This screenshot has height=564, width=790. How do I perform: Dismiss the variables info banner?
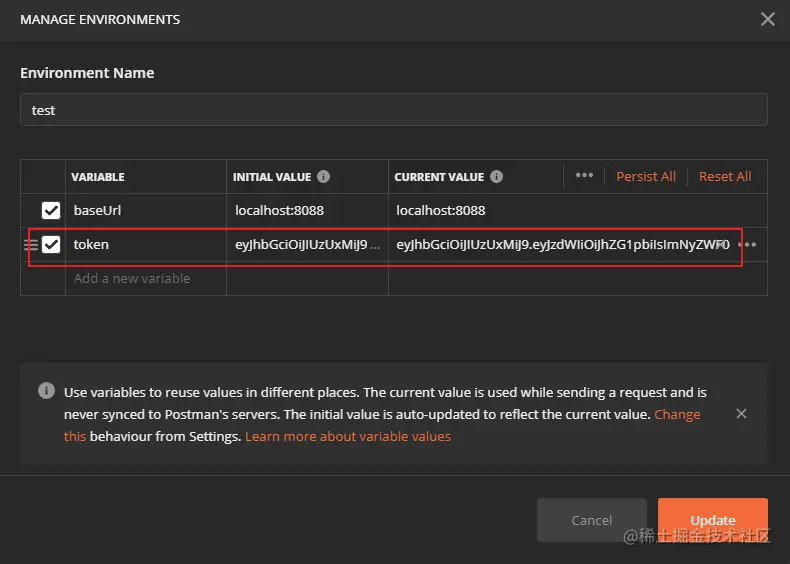coord(741,414)
